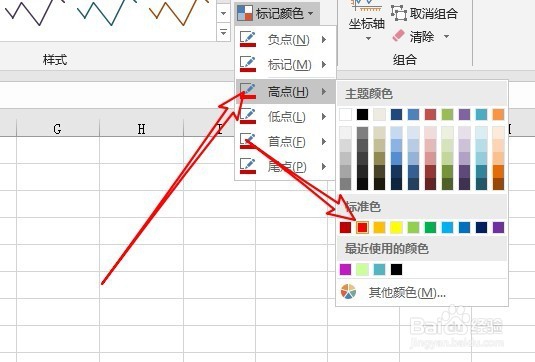Open the 低点(L) submenu
535x362 pixels.
tap(285, 117)
